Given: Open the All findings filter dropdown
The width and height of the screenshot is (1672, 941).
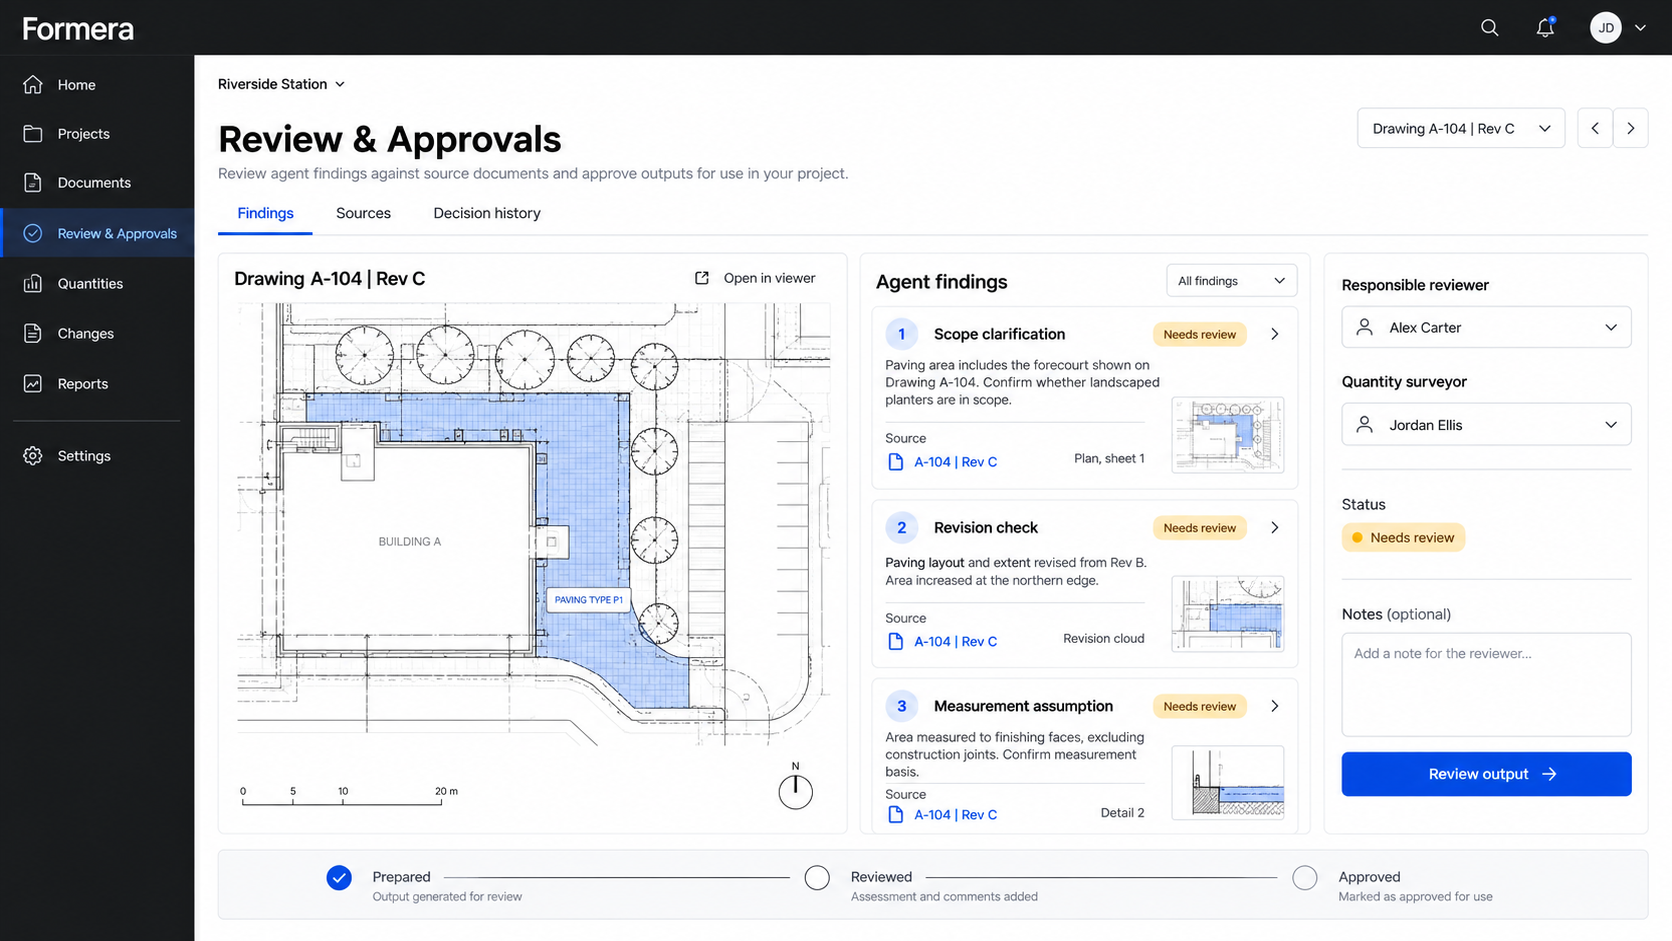Looking at the screenshot, I should (x=1231, y=281).
